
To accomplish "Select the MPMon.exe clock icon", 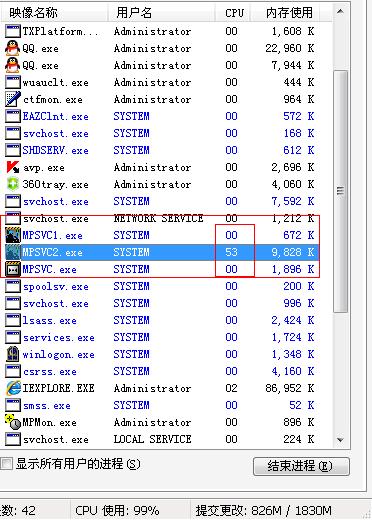I will (13, 422).
